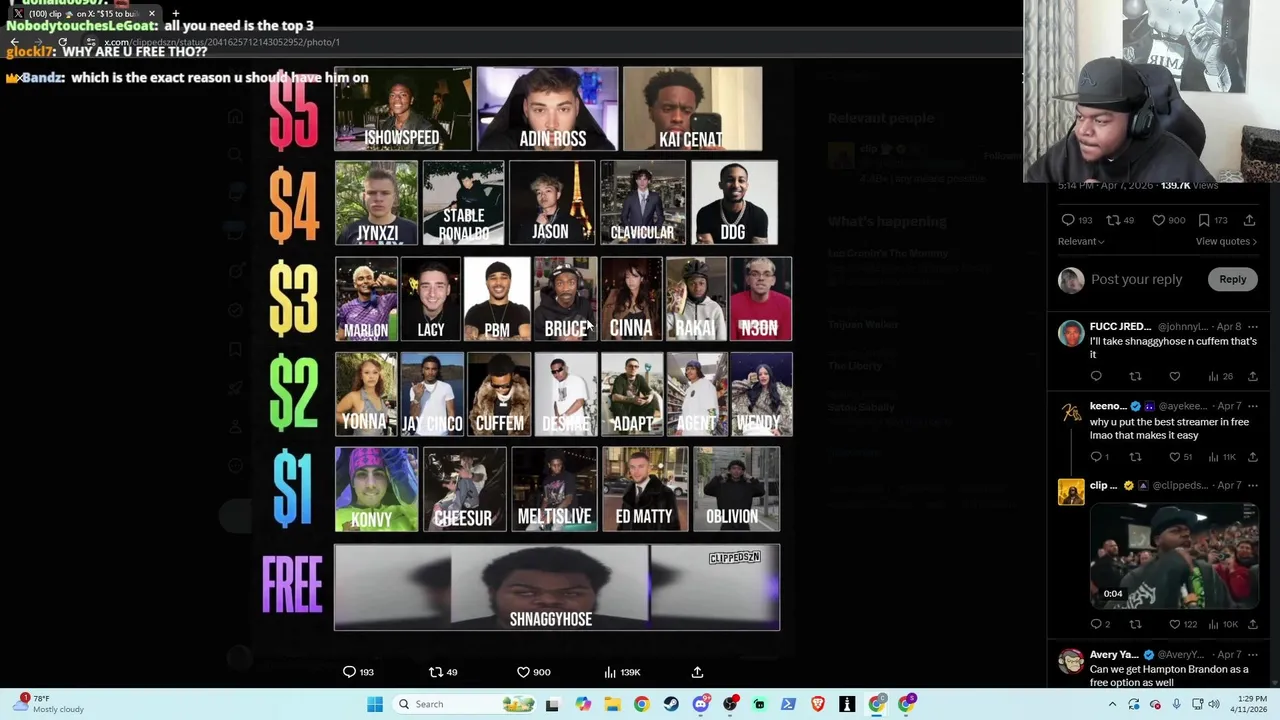Open the volume control in tray
This screenshot has height=720, width=1280.
point(1216,704)
